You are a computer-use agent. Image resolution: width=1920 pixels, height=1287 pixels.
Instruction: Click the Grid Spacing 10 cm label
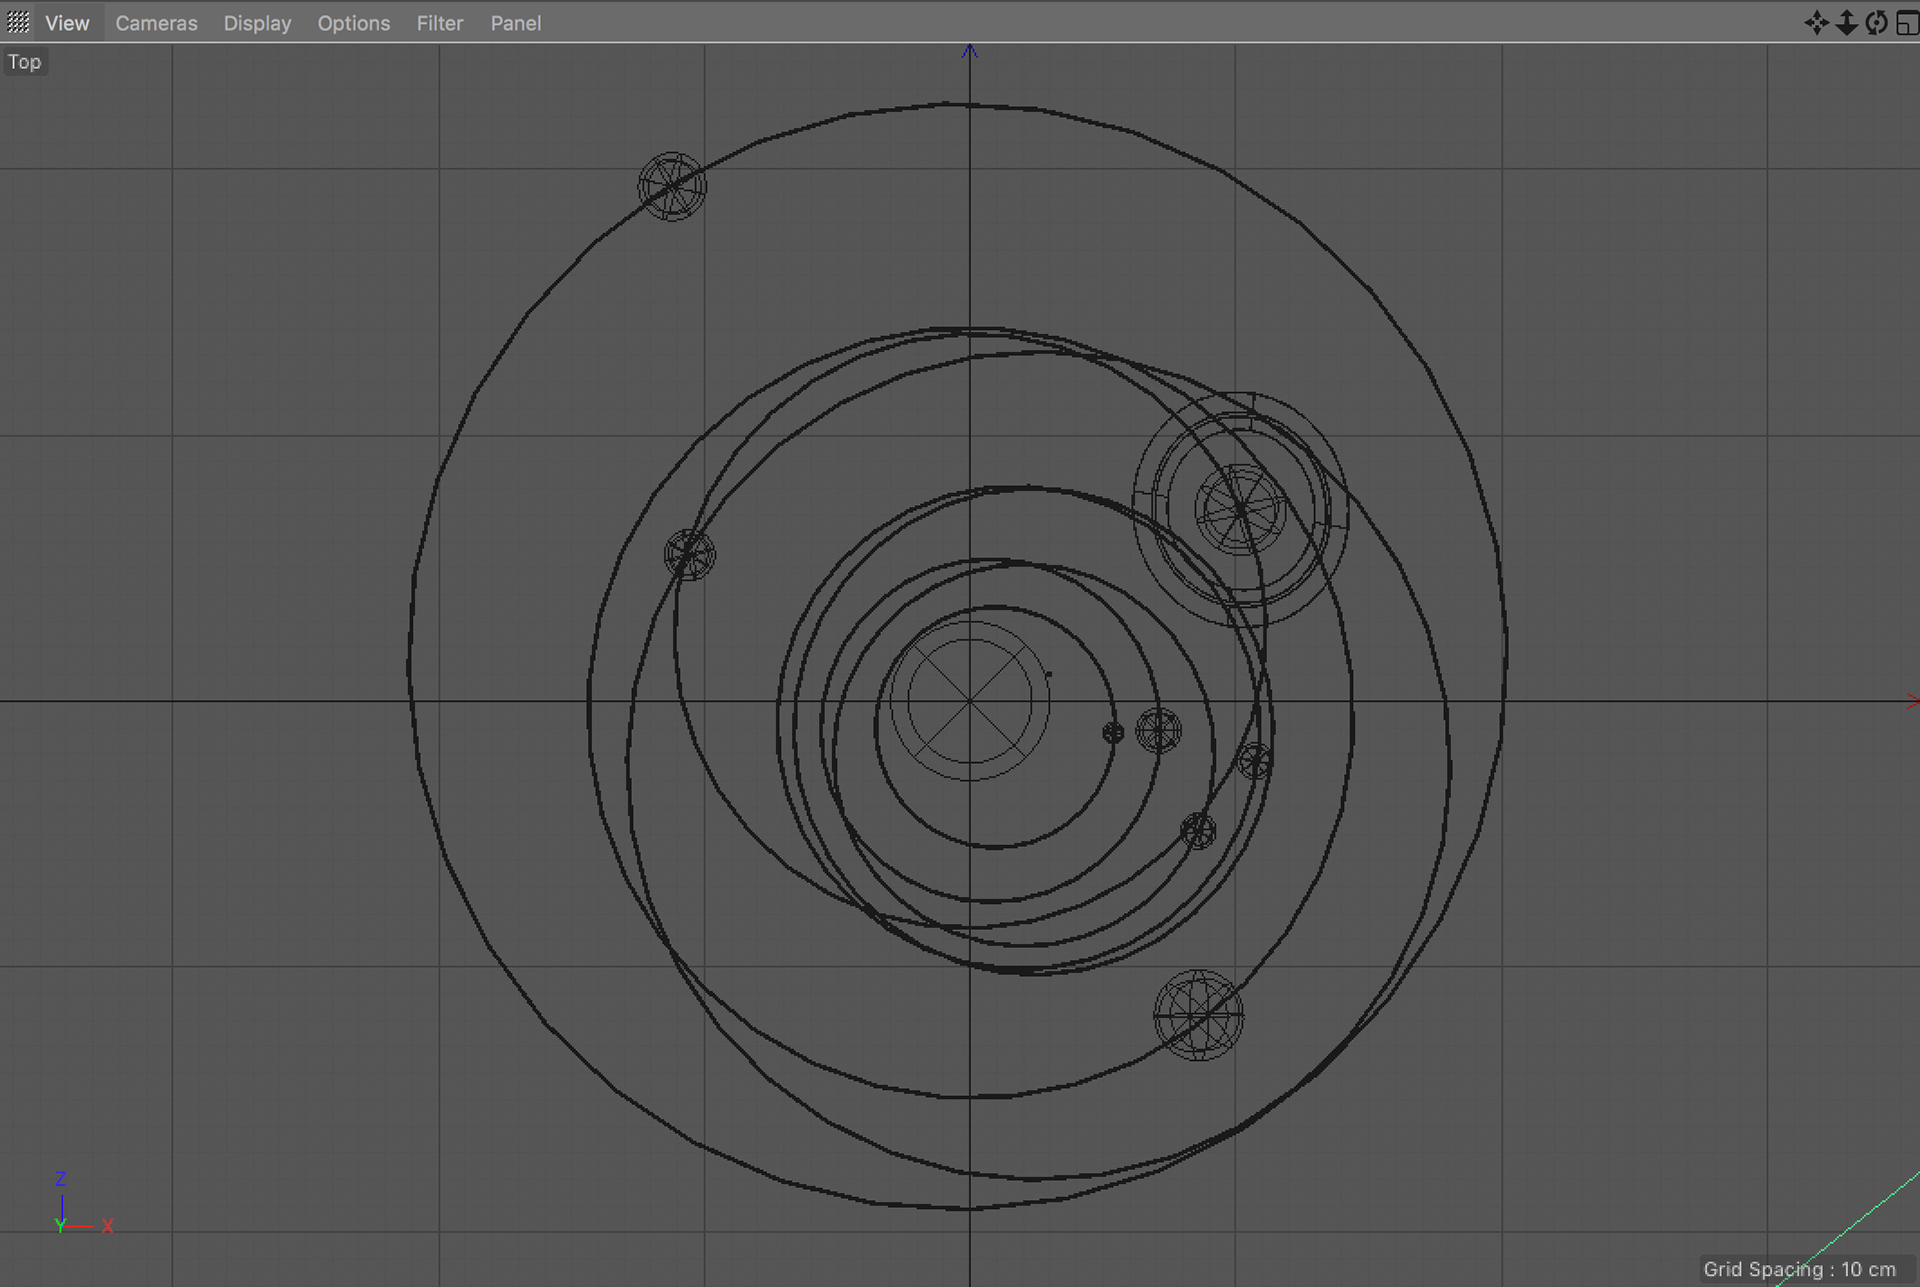coord(1799,1269)
